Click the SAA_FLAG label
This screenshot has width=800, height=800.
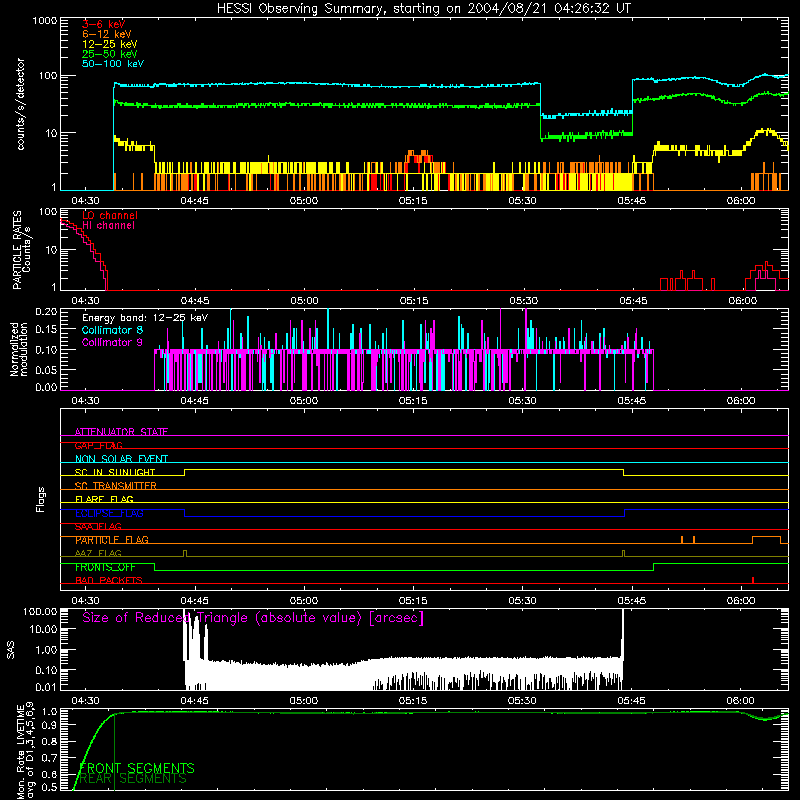(x=98, y=527)
